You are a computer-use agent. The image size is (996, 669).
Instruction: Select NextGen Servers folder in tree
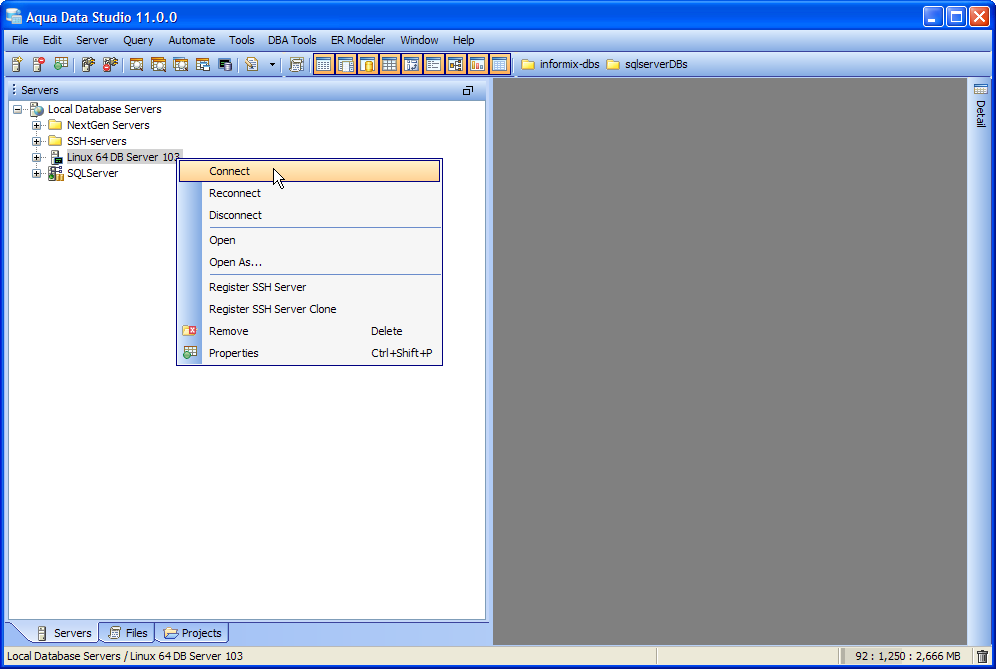[x=108, y=125]
